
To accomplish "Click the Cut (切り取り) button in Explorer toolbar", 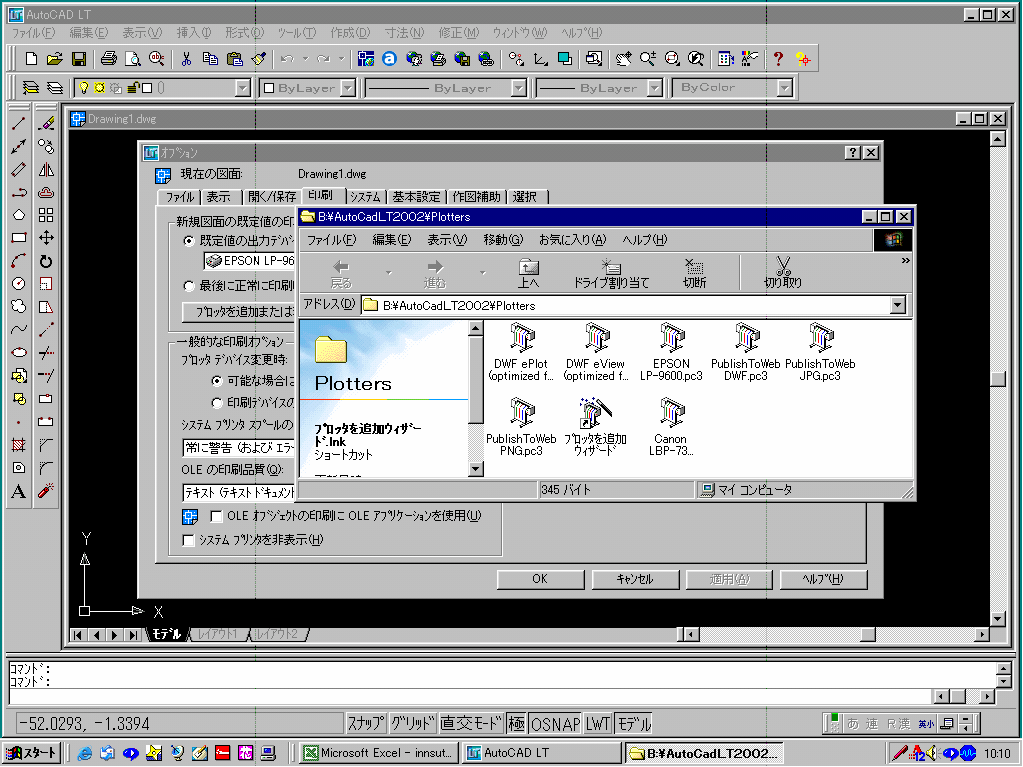I will click(x=783, y=273).
